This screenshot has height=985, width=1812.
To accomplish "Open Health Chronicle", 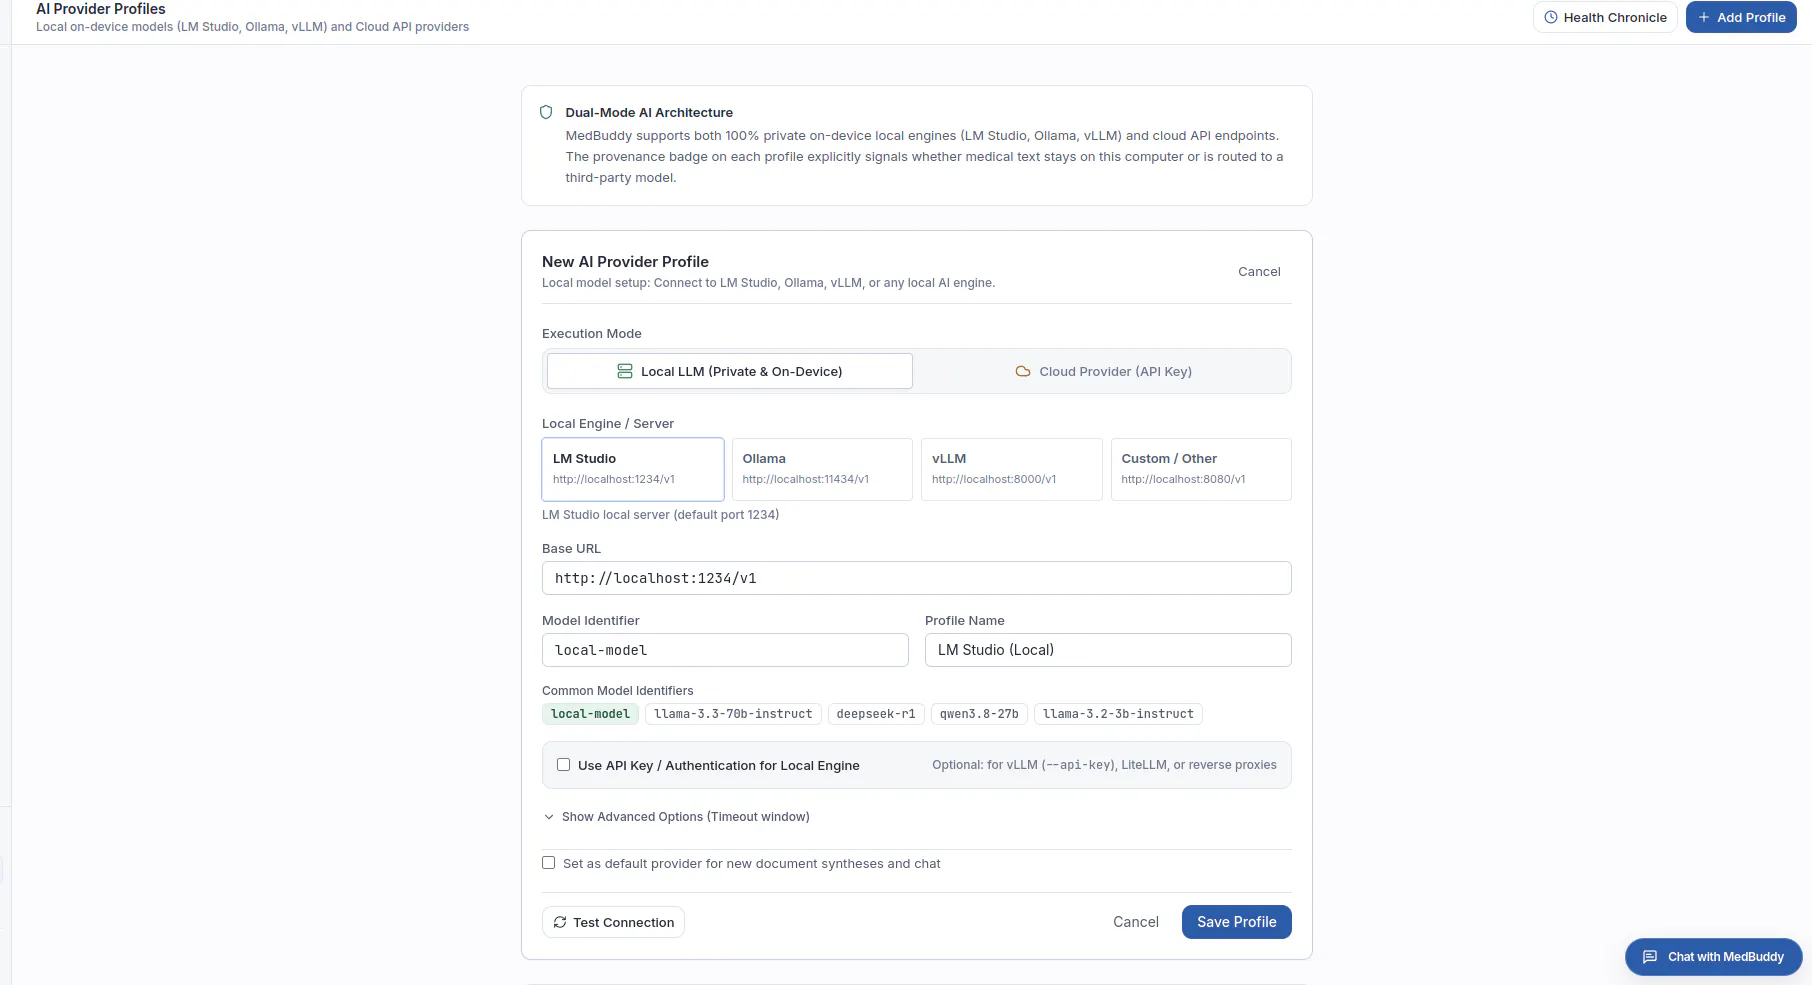I will point(1605,17).
